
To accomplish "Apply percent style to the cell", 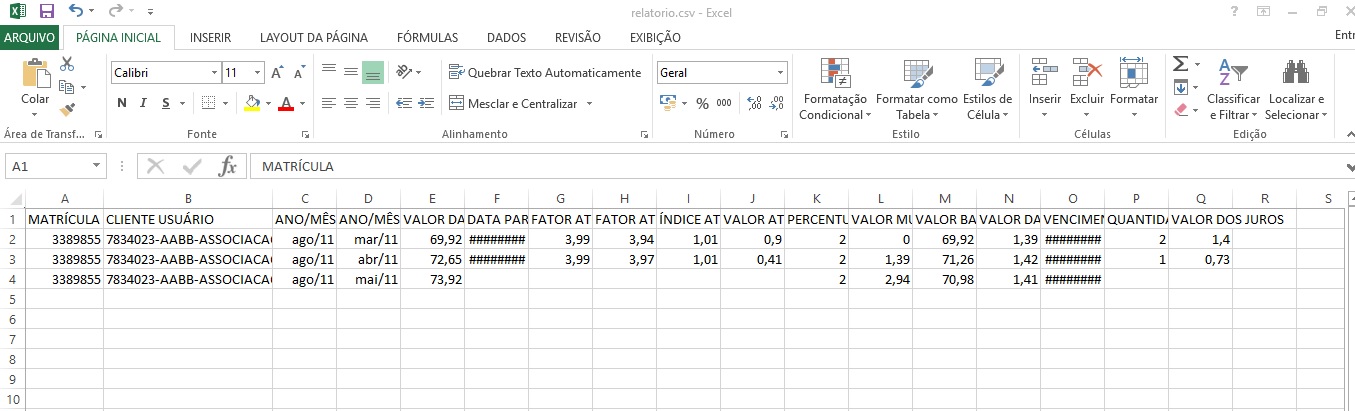I will pyautogui.click(x=702, y=103).
